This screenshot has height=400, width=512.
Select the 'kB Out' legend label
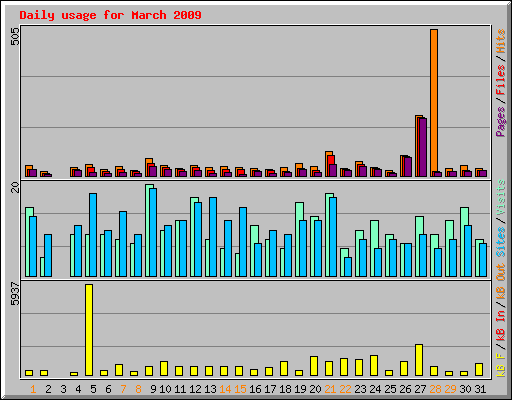[x=501, y=281]
